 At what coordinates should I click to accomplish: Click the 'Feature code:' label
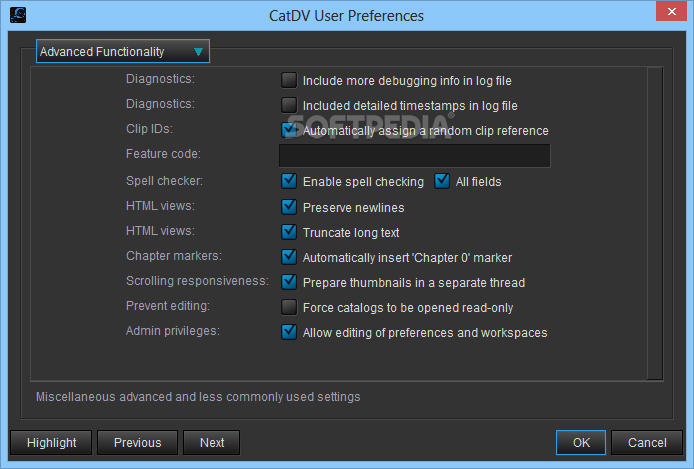pyautogui.click(x=163, y=154)
